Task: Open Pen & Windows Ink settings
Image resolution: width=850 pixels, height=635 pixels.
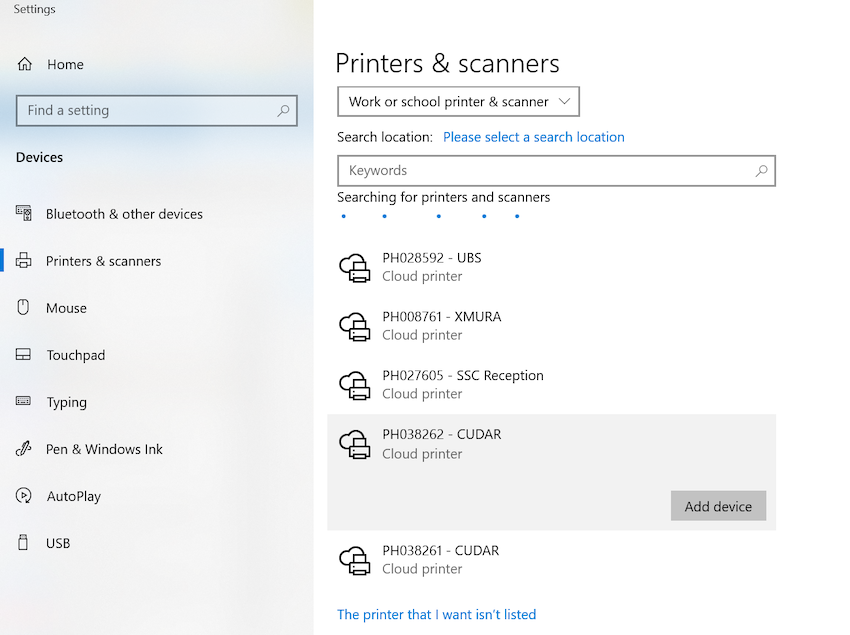Action: point(104,449)
